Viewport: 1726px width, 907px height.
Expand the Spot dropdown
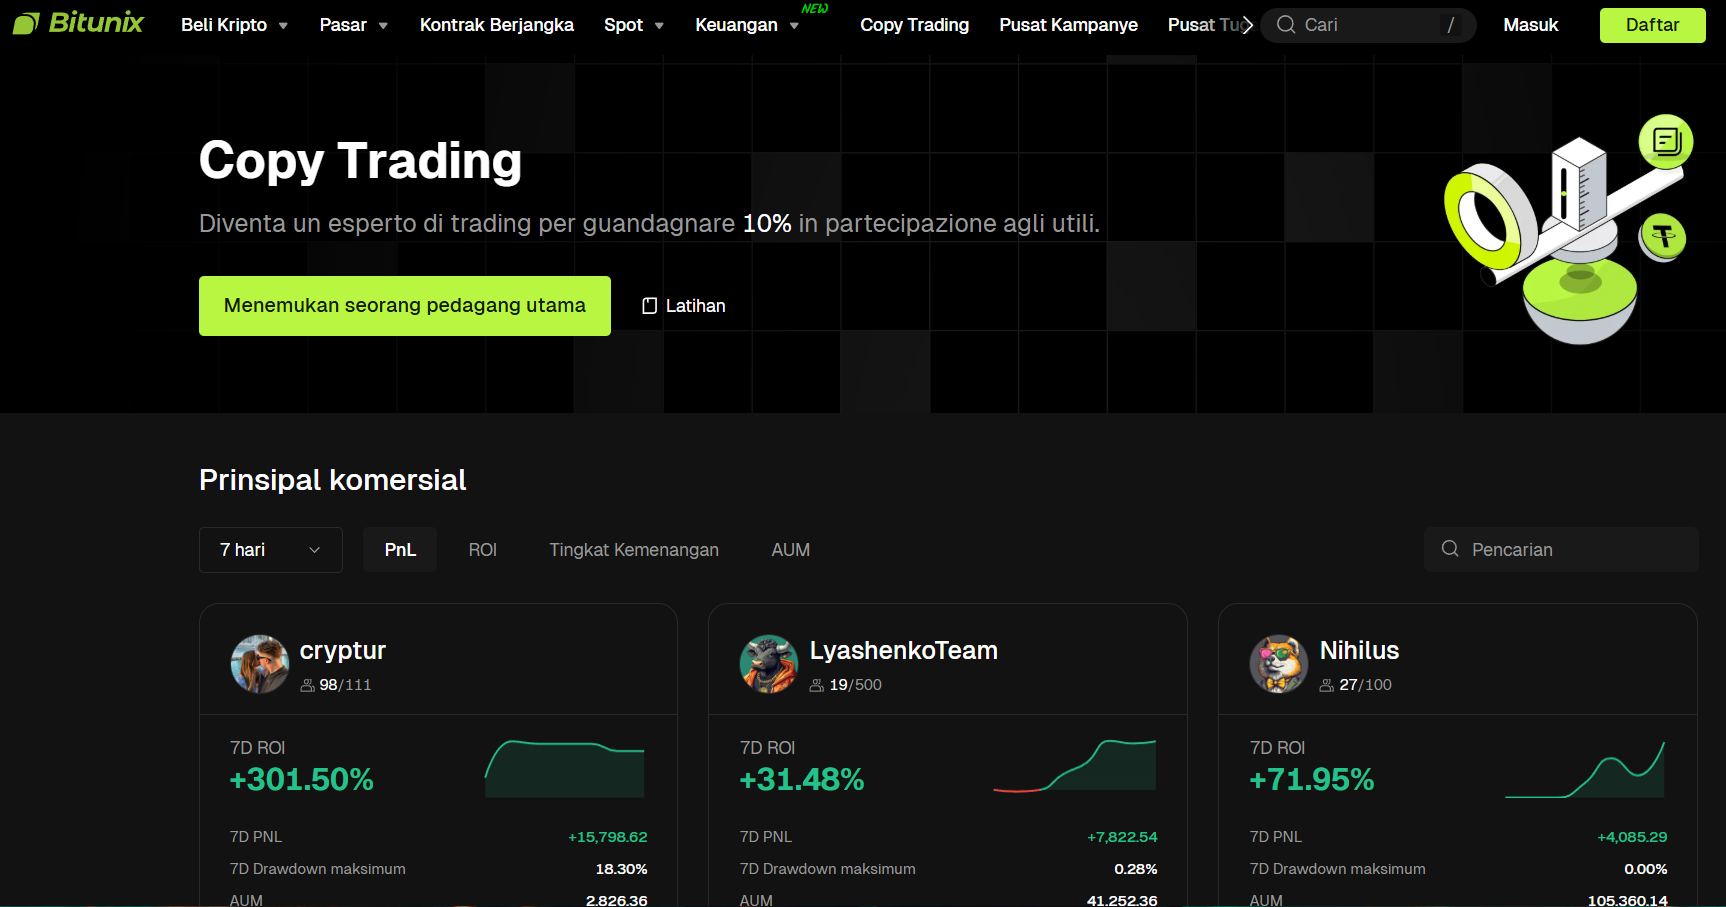pos(634,25)
